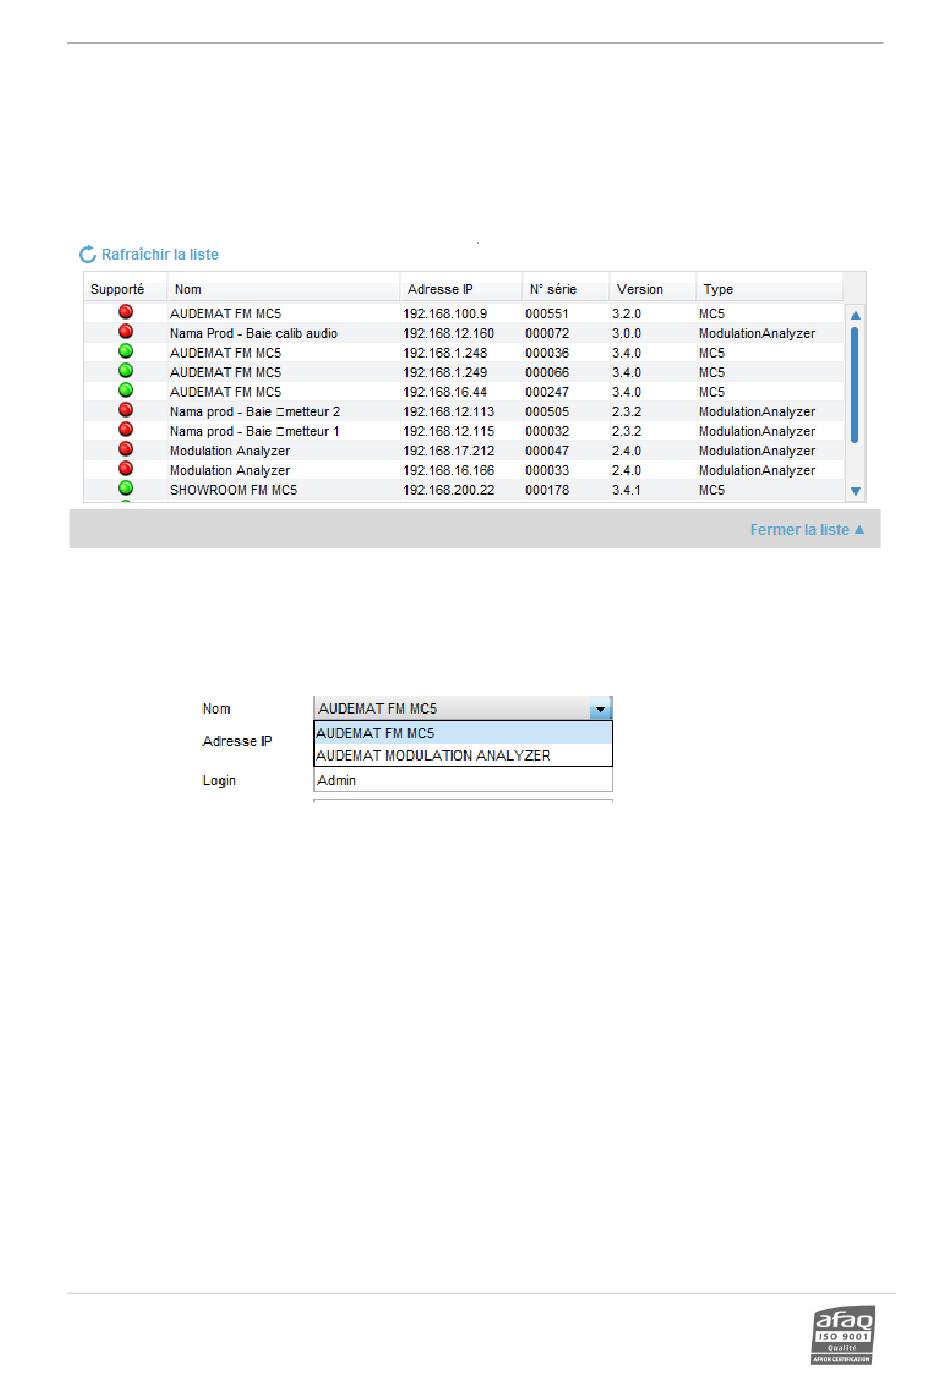This screenshot has height=1378, width=950.
Task: Click red status icon for Nama Prod - Baie calib audio
Action: 126,332
